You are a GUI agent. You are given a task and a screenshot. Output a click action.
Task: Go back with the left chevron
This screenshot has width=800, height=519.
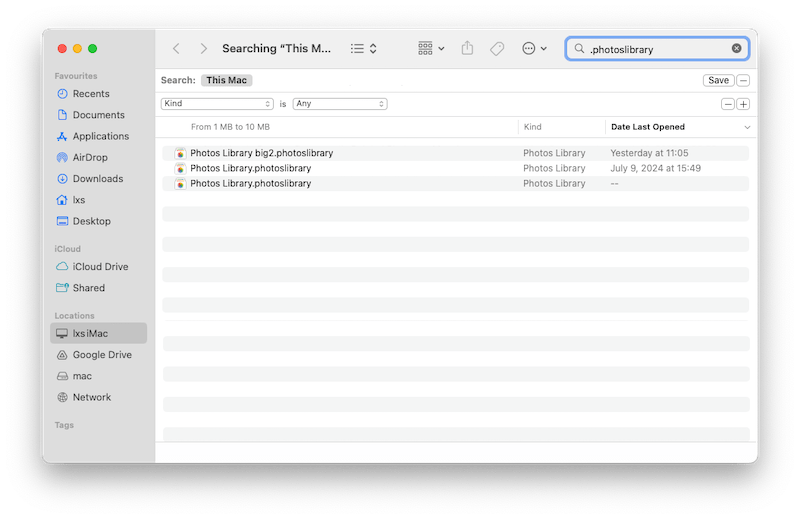pyautogui.click(x=177, y=48)
